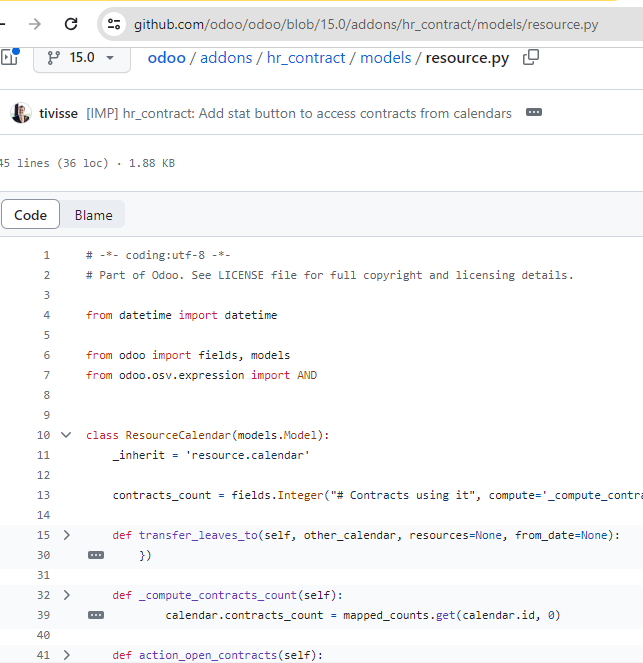
Task: Expand the action_open_contracts function at line 41
Action: tap(66, 655)
